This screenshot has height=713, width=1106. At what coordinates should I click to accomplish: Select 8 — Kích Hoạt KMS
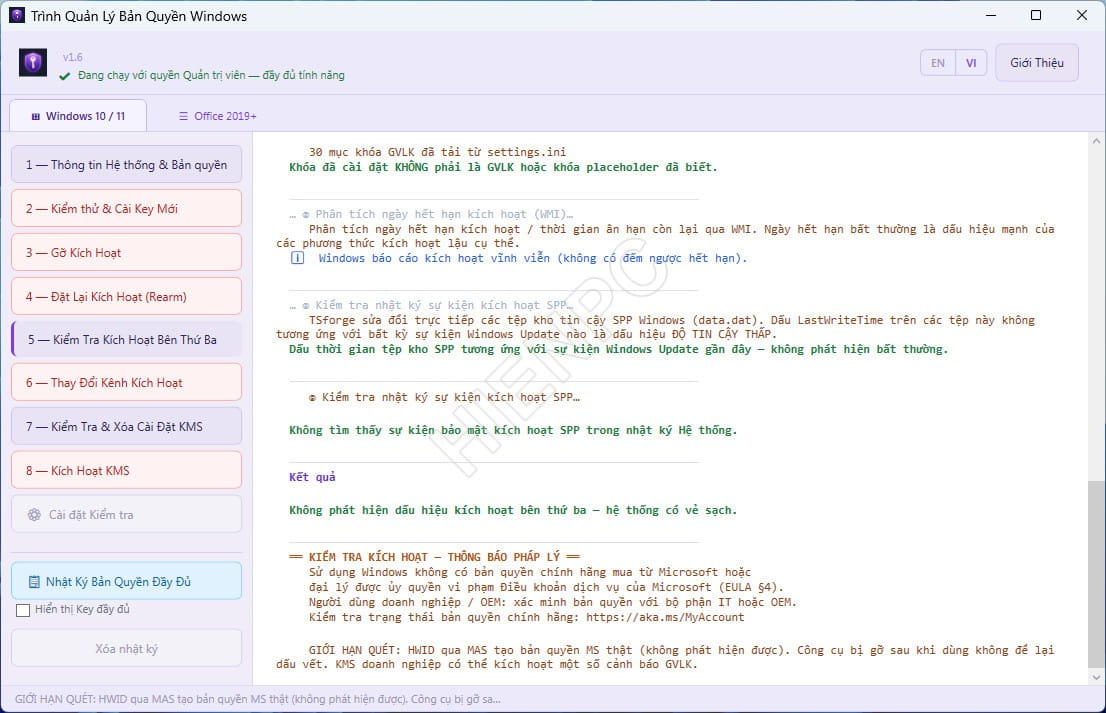click(x=126, y=470)
